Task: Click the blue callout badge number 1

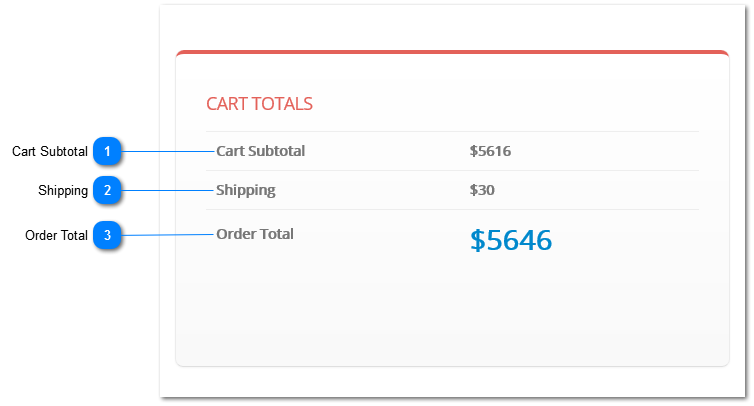Action: click(x=107, y=151)
